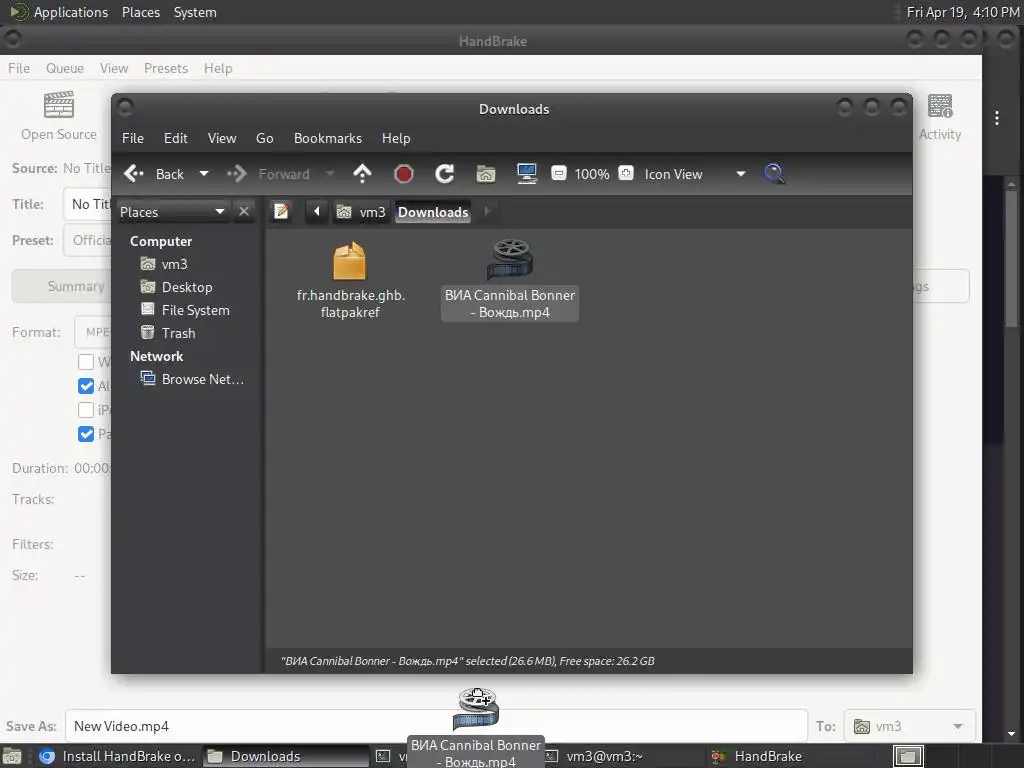Toggle the second (checked) HandBrake format checkbox
The width and height of the screenshot is (1024, 768).
[86, 385]
